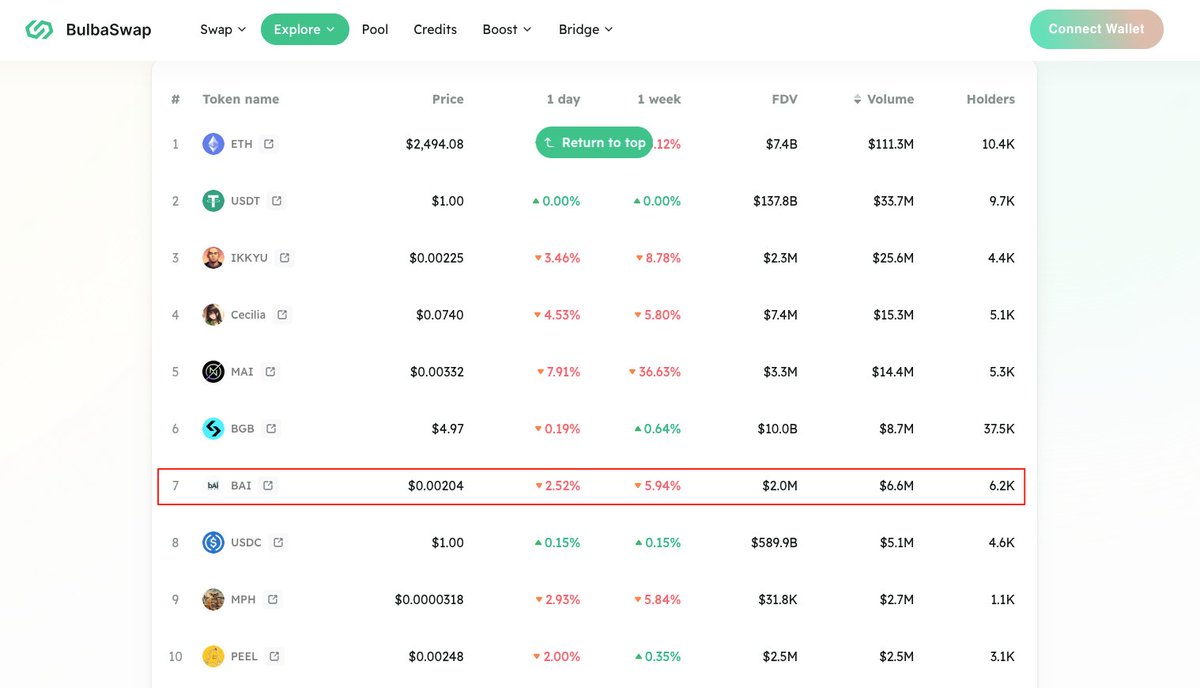Viewport: 1200px width, 688px height.
Task: Click the Holders column header
Action: point(991,100)
